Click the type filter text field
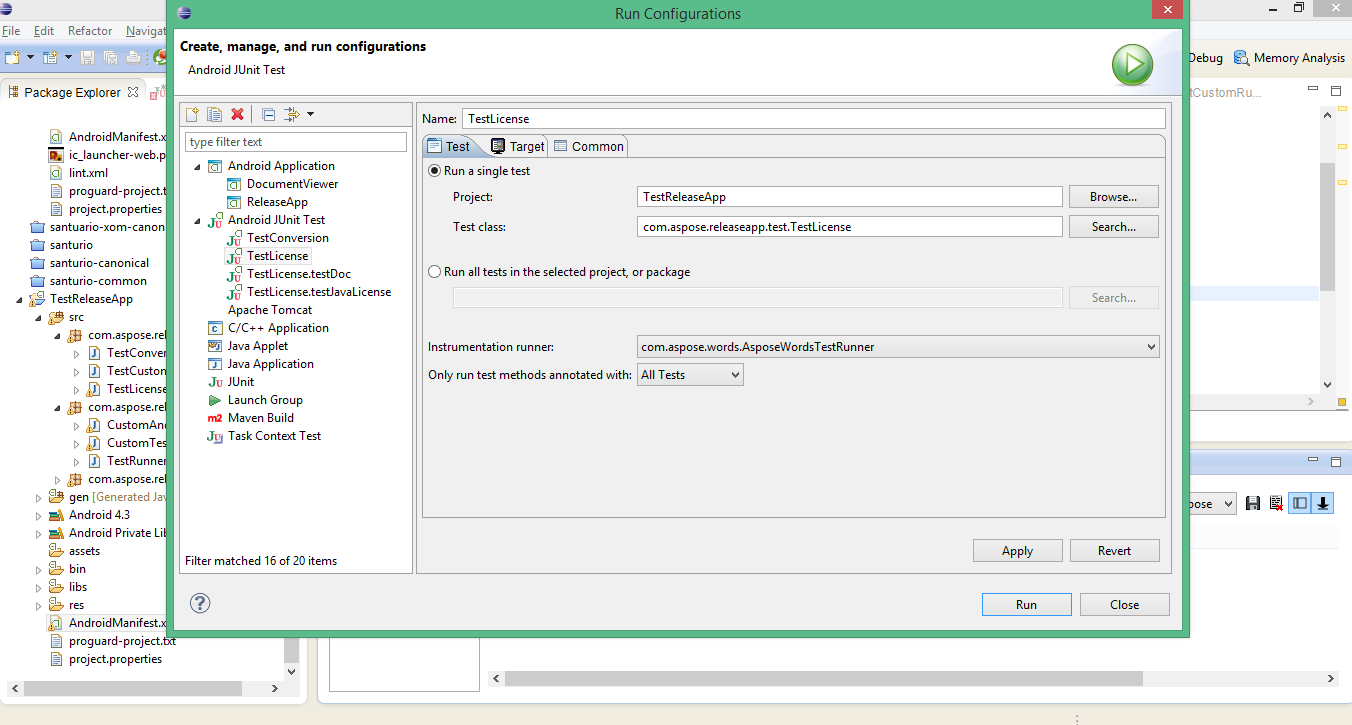Image resolution: width=1352 pixels, height=725 pixels. [x=295, y=141]
